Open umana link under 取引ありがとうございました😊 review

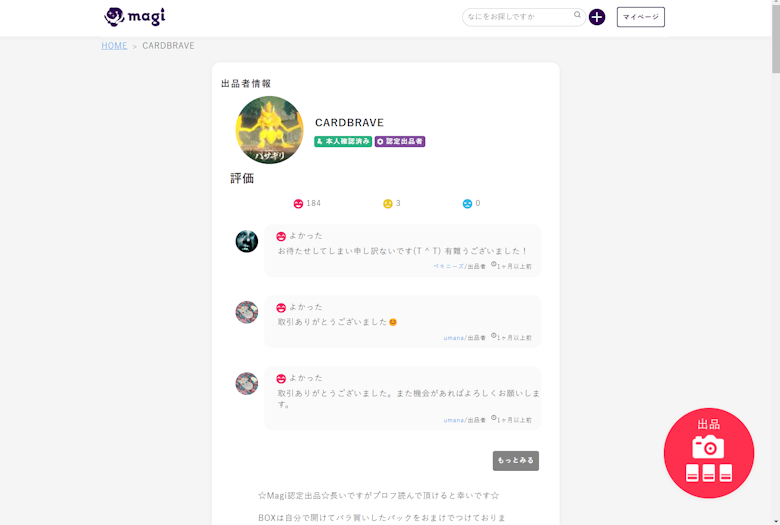pos(454,338)
